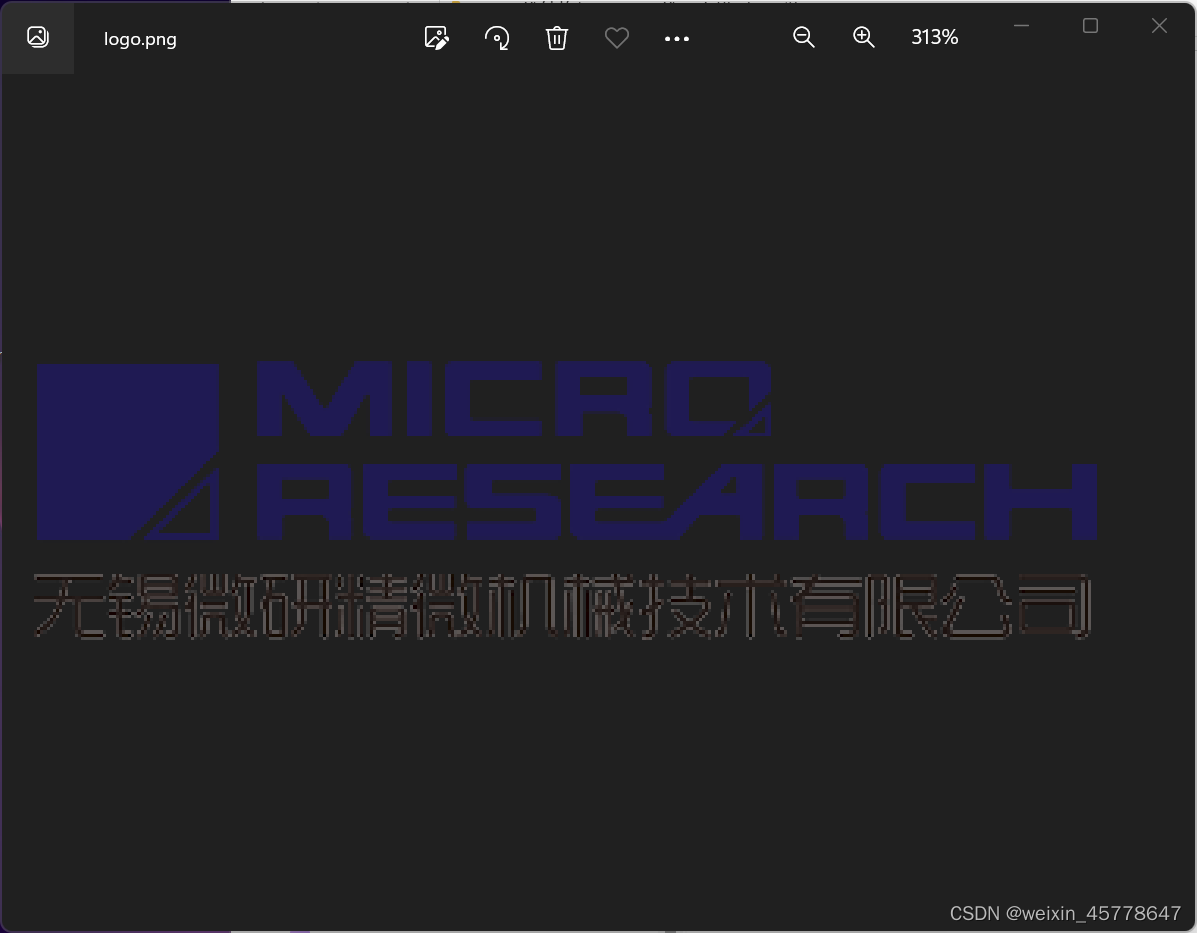Add the image to favorites
Screen dimensions: 1197x933
(x=617, y=37)
